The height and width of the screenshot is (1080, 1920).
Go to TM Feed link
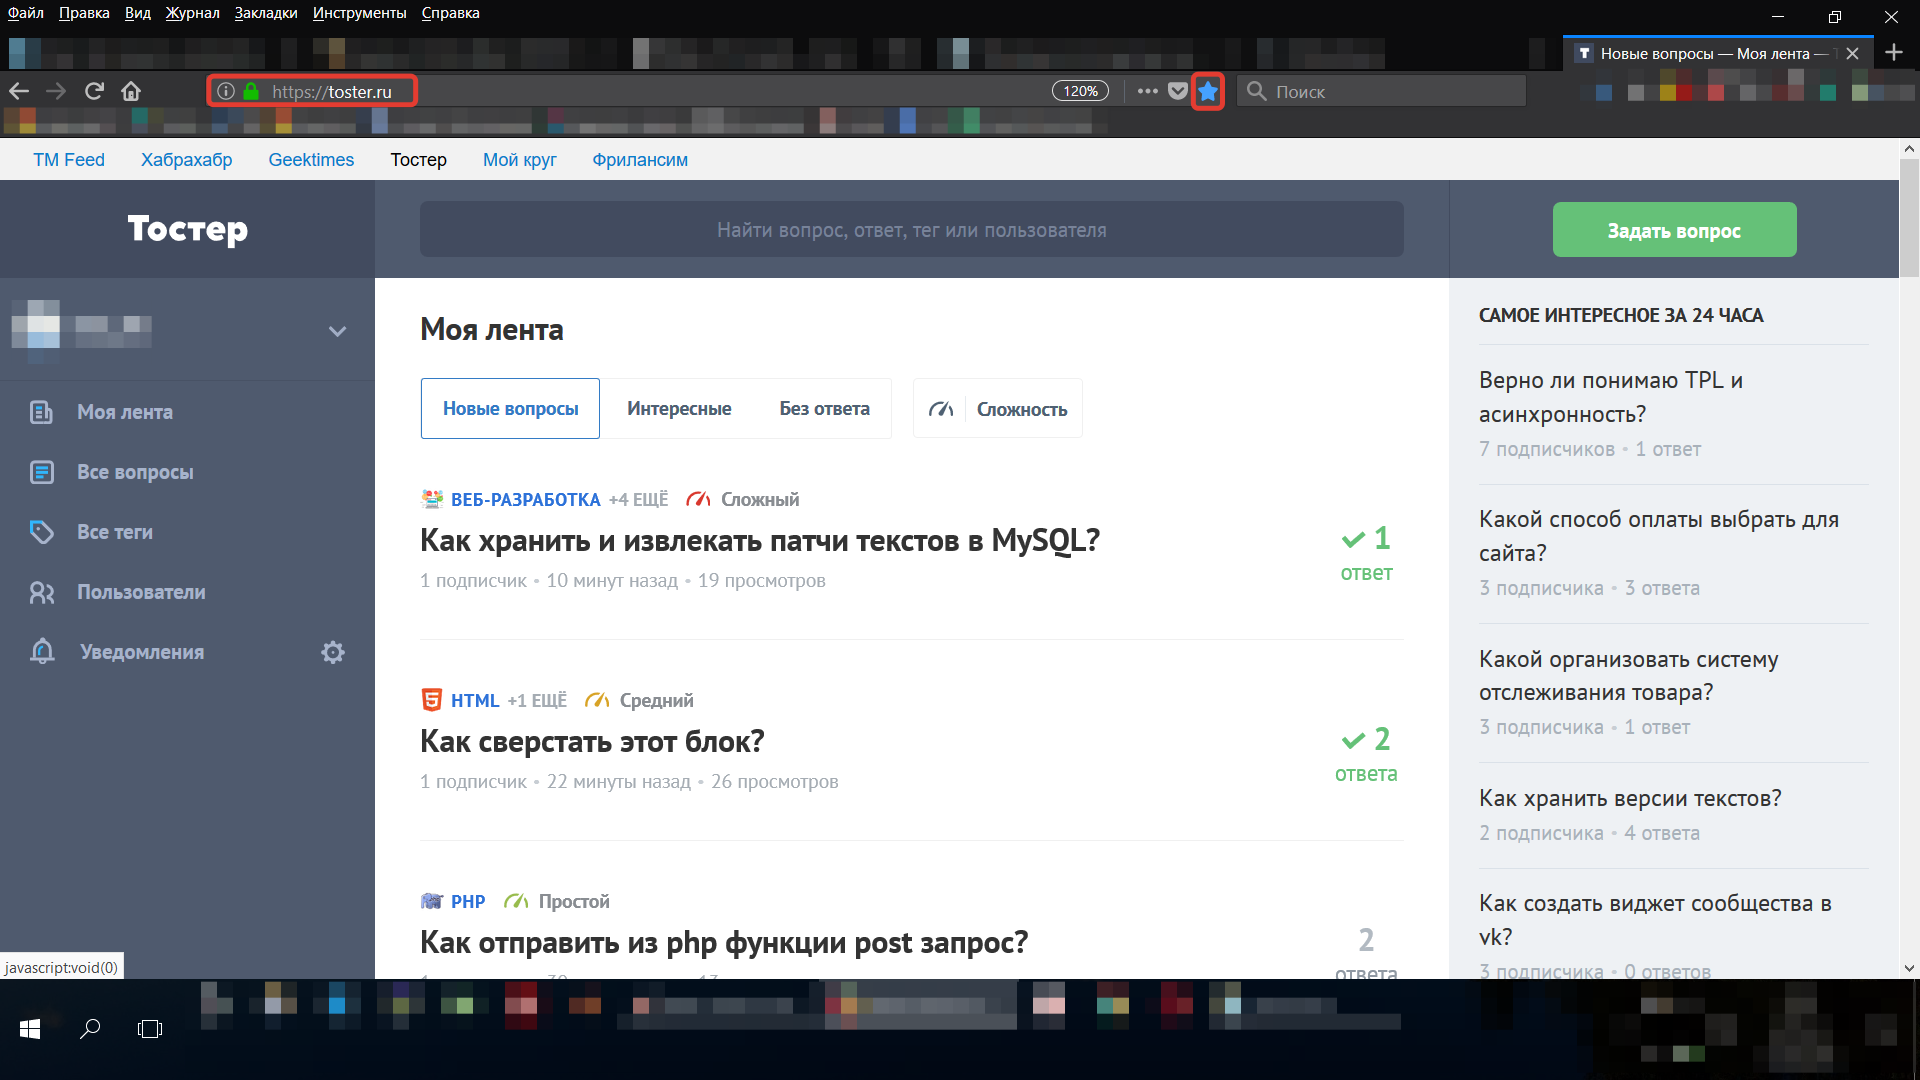point(69,160)
